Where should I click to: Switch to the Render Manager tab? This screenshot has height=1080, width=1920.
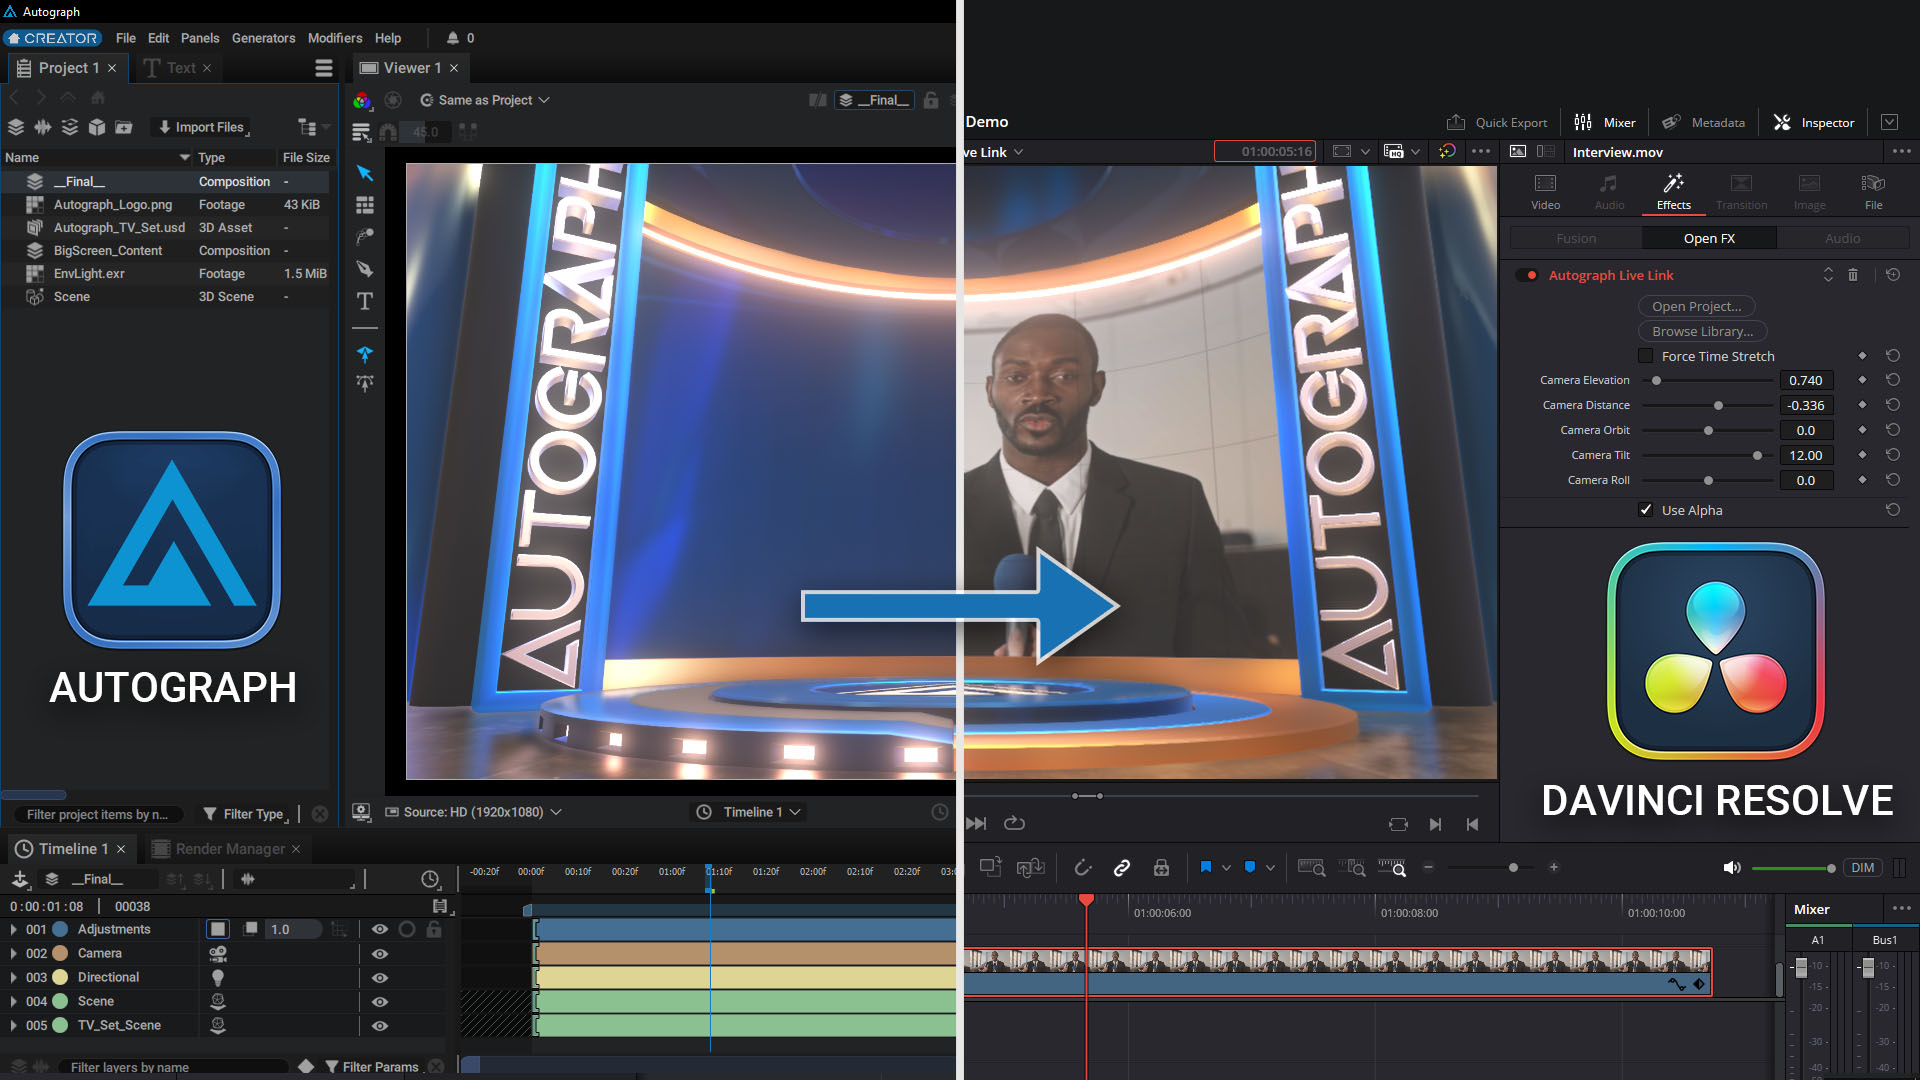[x=230, y=849]
